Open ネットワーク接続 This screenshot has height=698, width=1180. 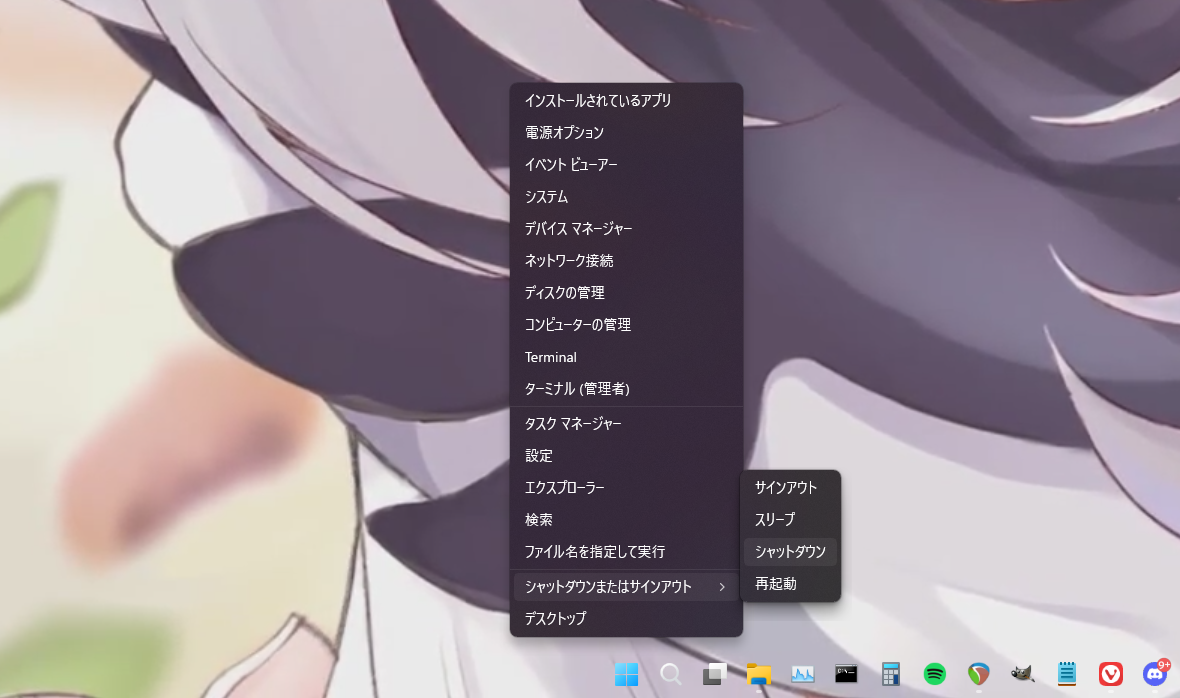coord(626,261)
